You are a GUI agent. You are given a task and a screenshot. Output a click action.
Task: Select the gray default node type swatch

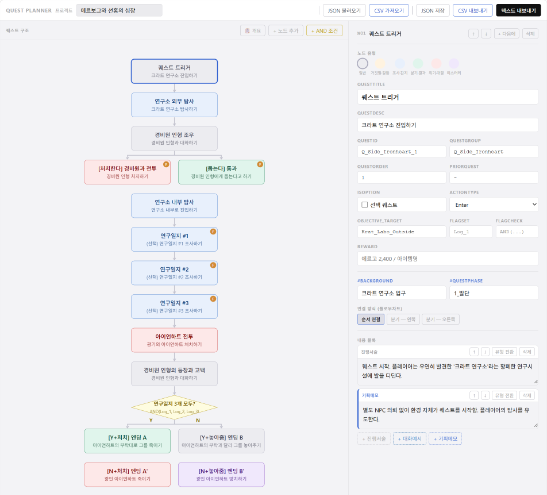[x=362, y=63]
